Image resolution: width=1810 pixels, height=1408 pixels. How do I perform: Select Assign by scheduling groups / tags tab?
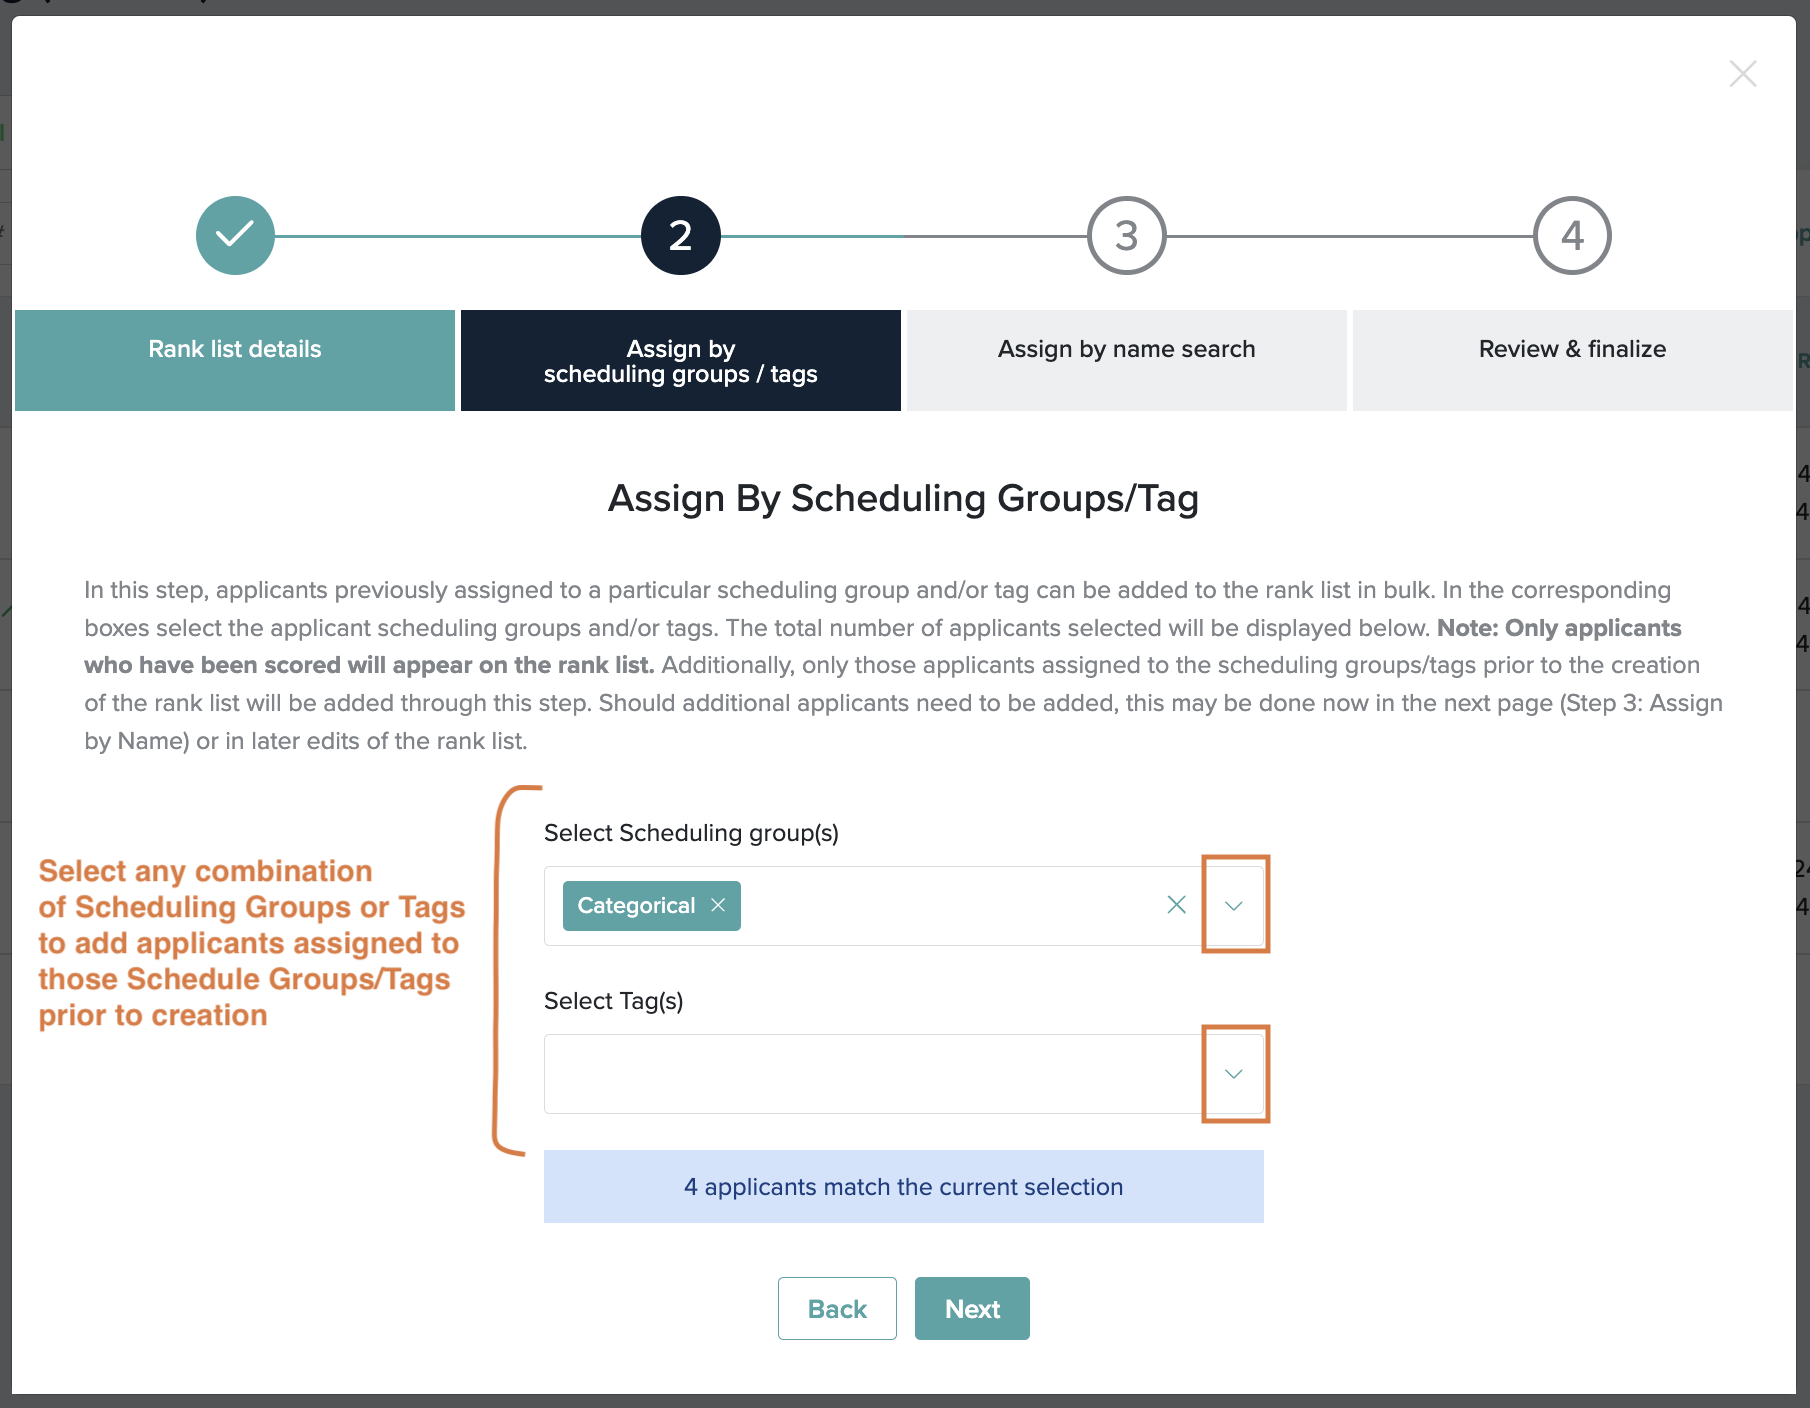[x=681, y=360]
